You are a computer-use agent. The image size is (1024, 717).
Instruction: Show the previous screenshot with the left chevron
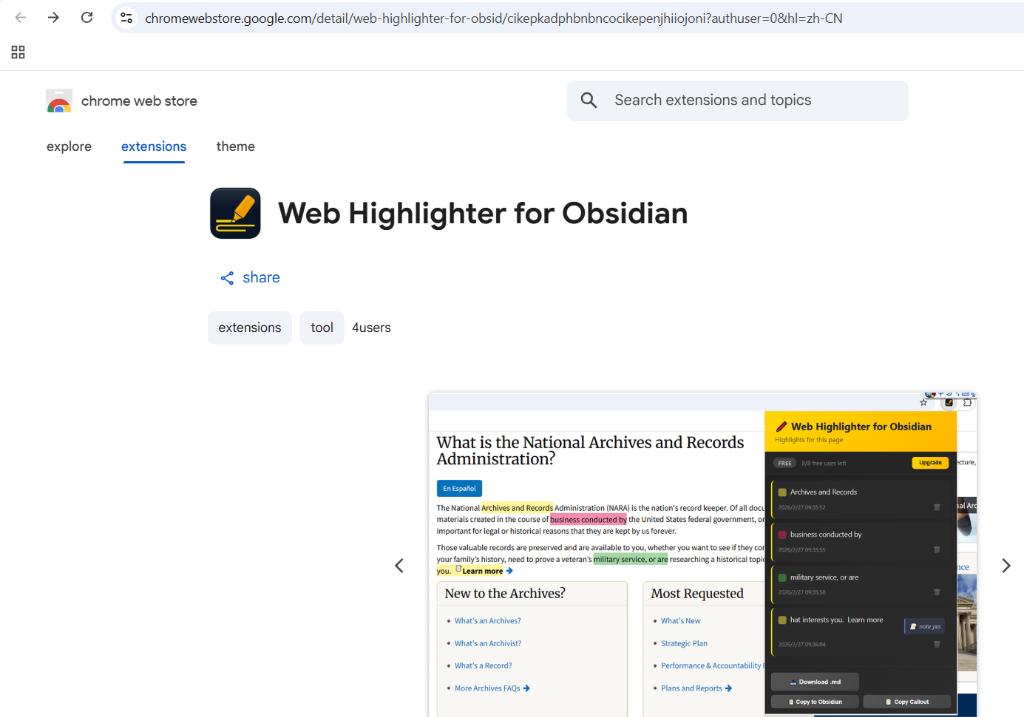coord(399,565)
